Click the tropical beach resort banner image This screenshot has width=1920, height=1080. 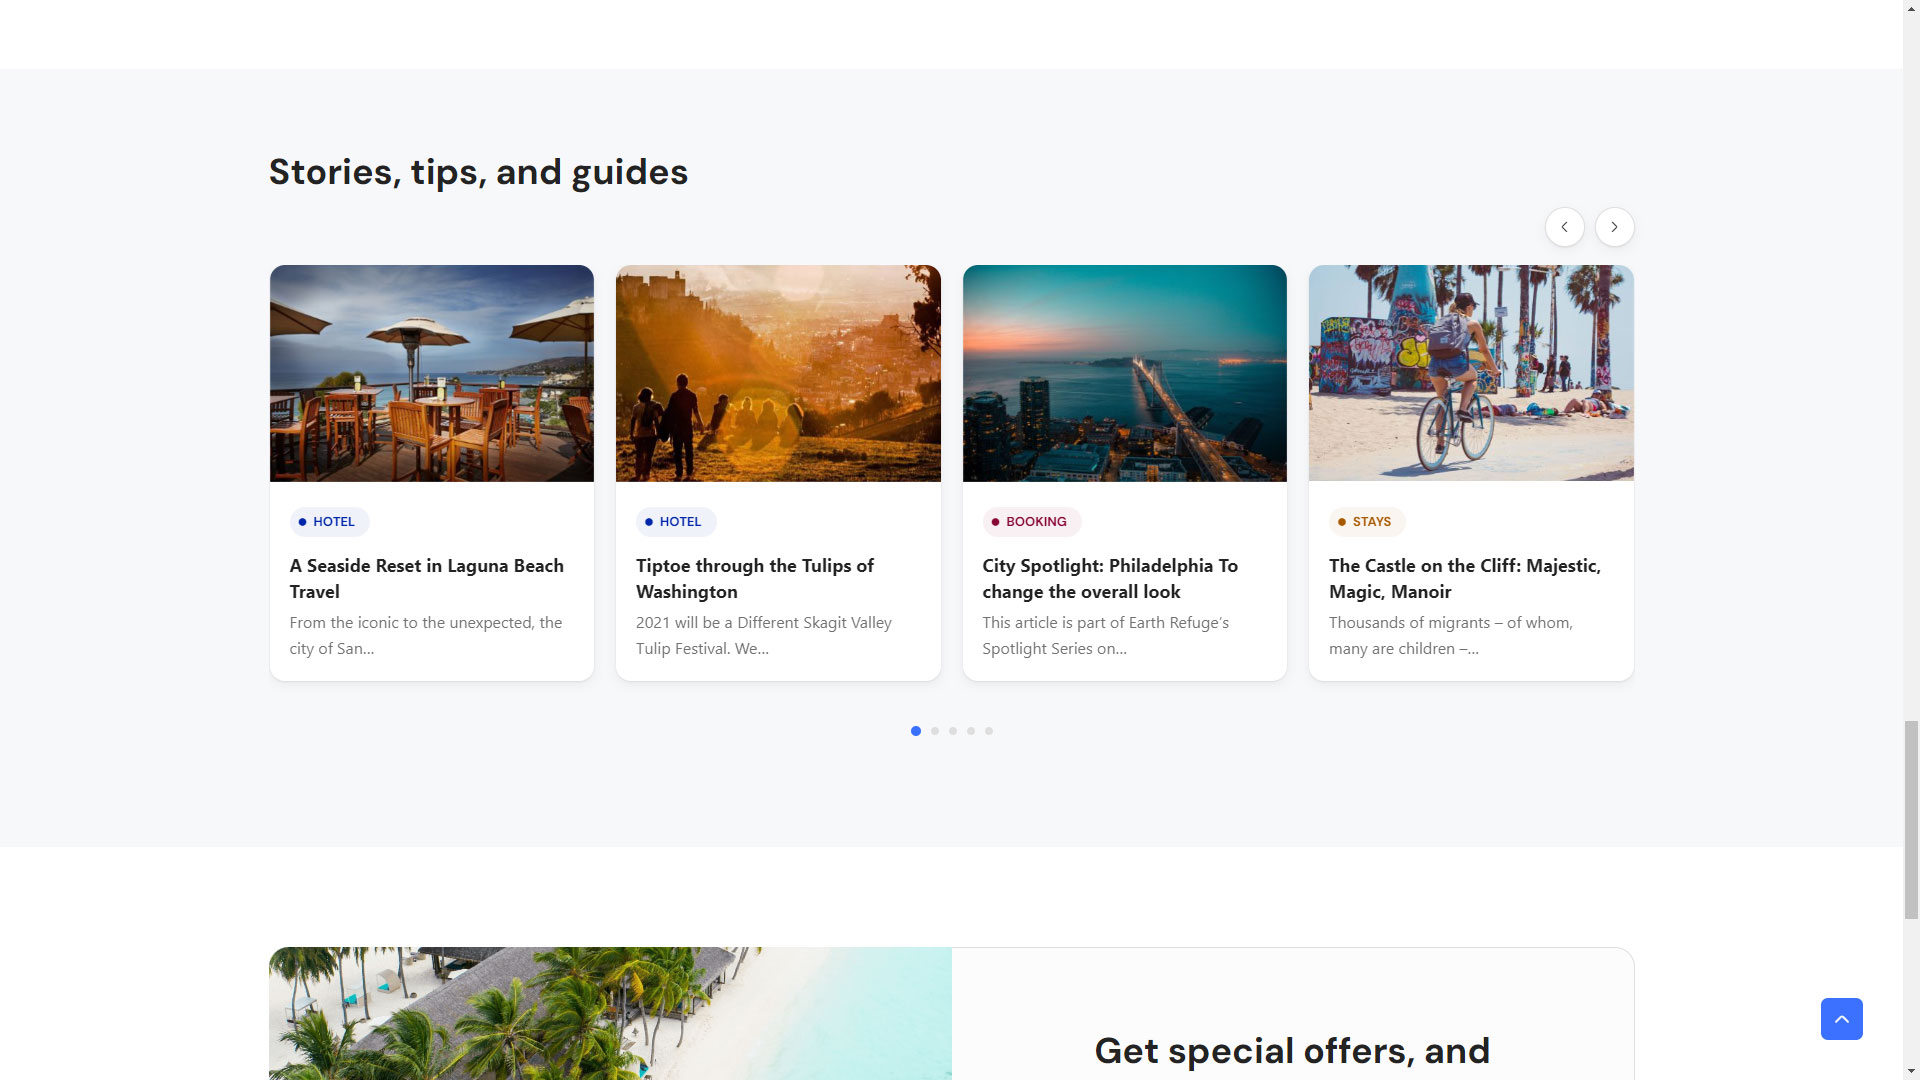click(610, 1013)
